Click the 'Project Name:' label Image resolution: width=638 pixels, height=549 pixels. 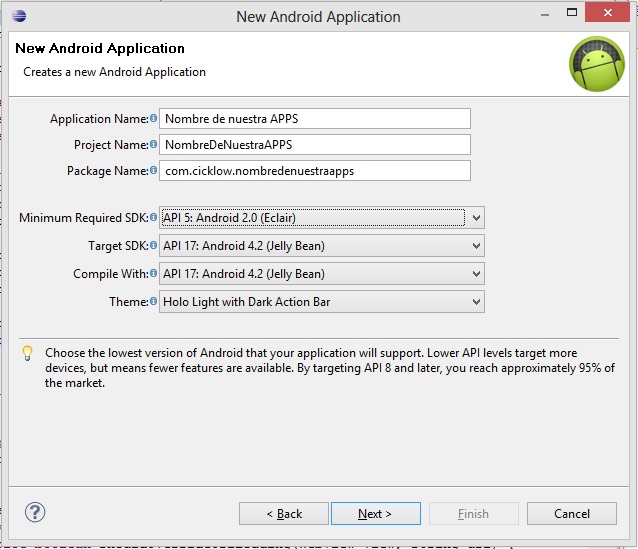click(111, 145)
